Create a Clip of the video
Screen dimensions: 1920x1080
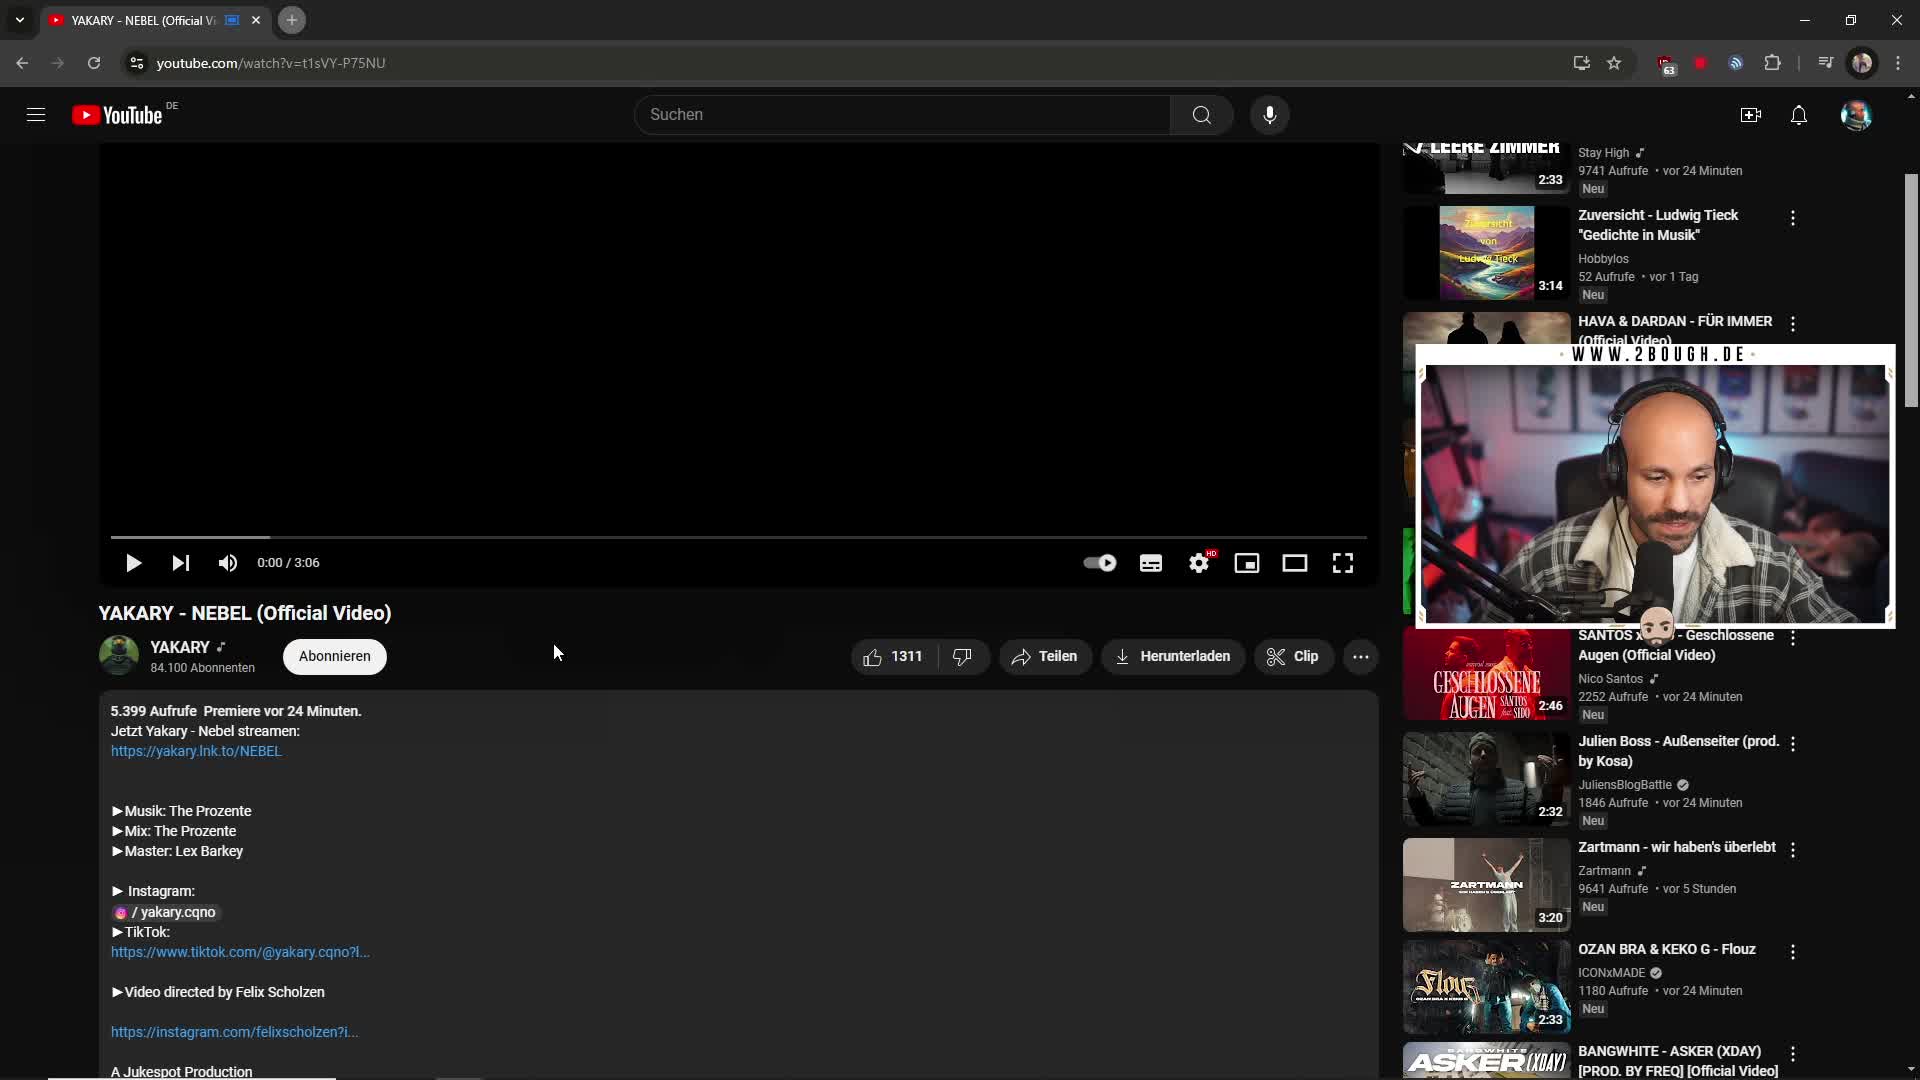(x=1294, y=657)
